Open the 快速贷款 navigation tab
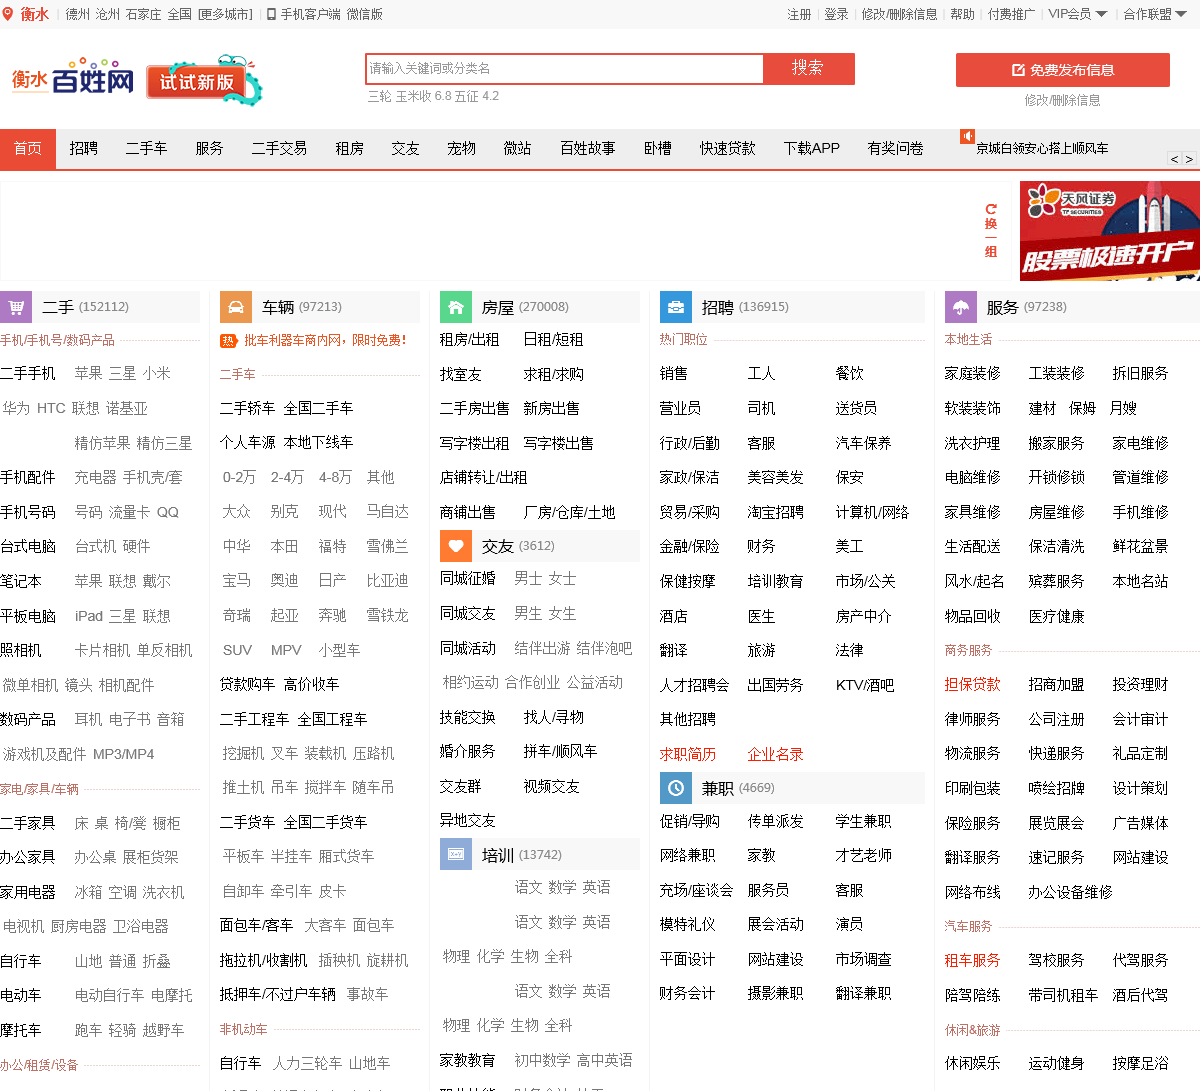The height and width of the screenshot is (1091, 1200). 728,148
